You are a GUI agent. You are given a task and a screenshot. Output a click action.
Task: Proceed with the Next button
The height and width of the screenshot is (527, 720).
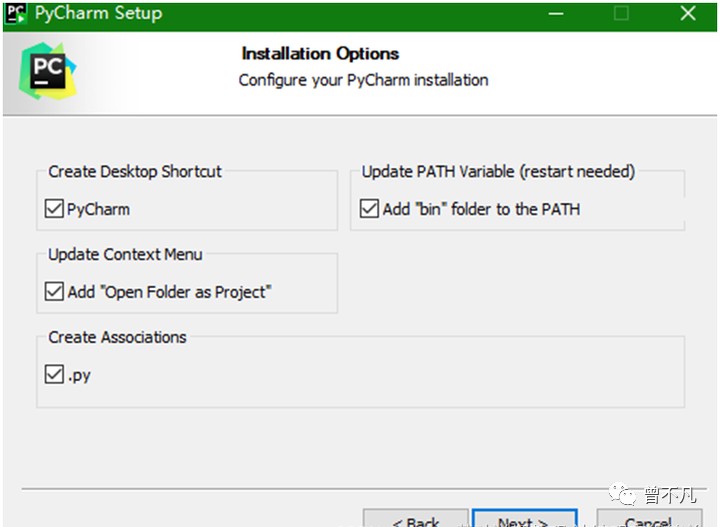(524, 518)
